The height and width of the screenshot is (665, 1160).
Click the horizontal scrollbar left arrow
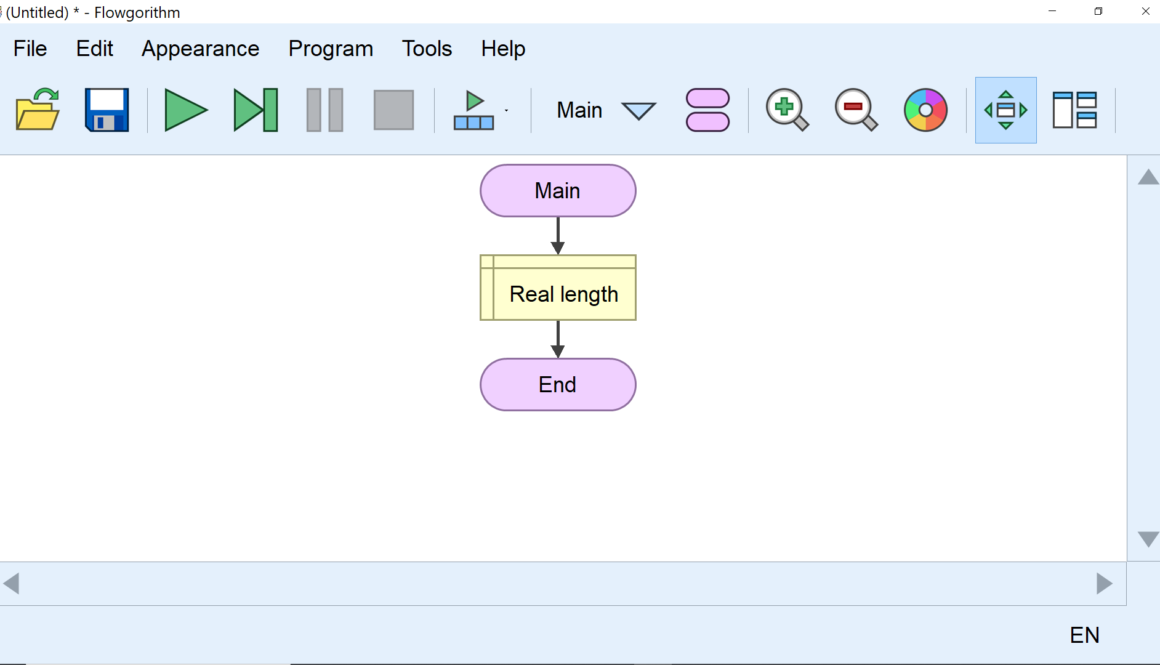coord(11,584)
